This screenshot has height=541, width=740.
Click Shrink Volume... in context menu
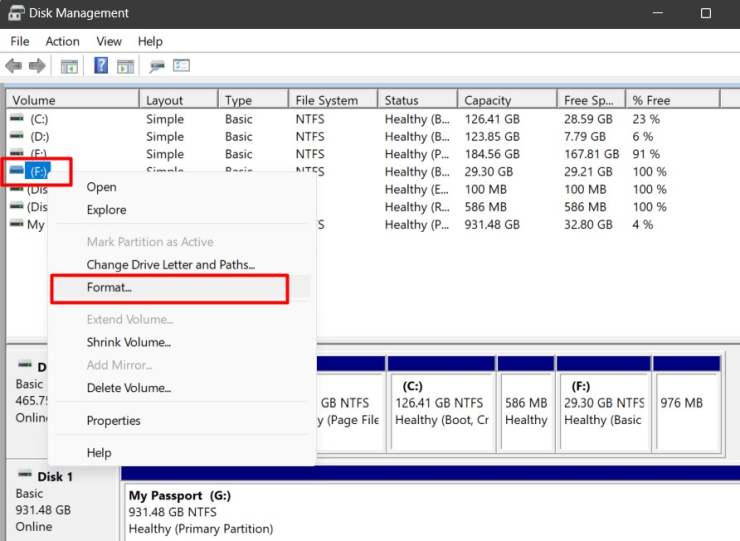click(128, 342)
